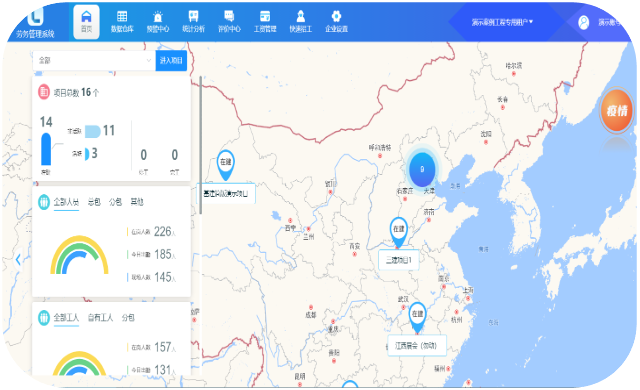Click the user avatar icon
640x390 pixels.
pos(584,22)
